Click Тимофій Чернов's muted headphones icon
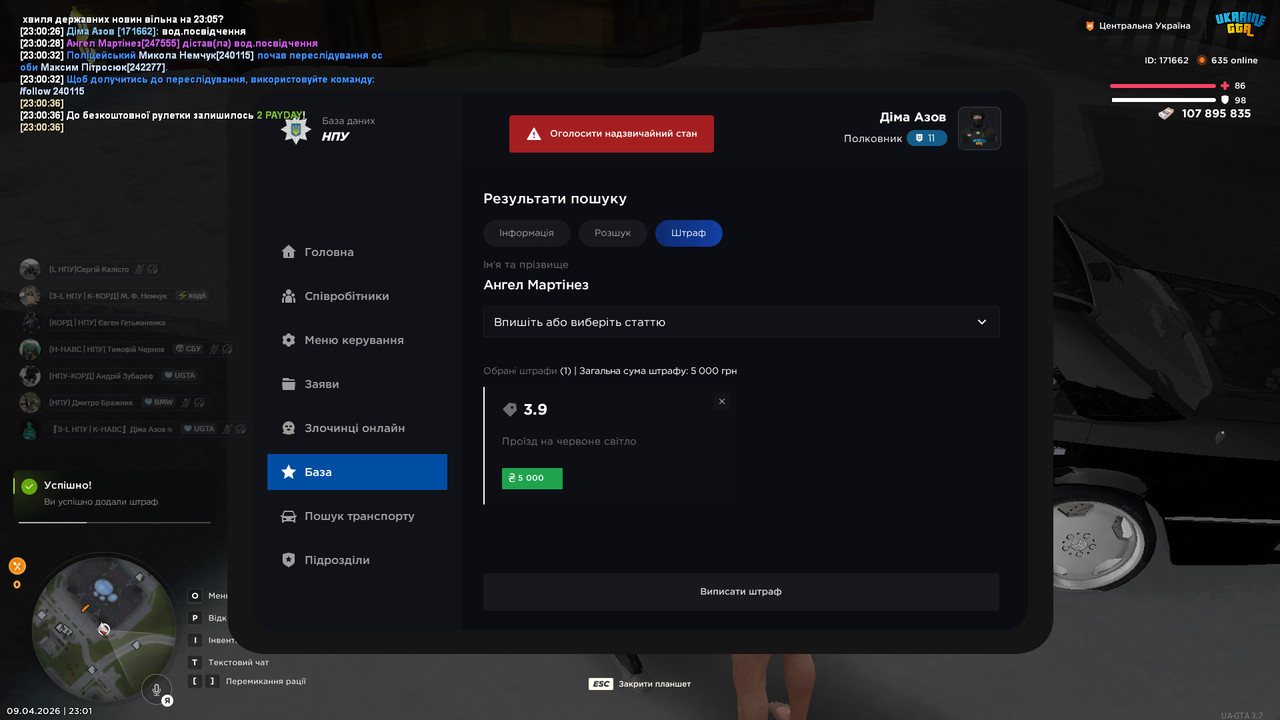Image resolution: width=1280 pixels, height=720 pixels. coord(228,349)
